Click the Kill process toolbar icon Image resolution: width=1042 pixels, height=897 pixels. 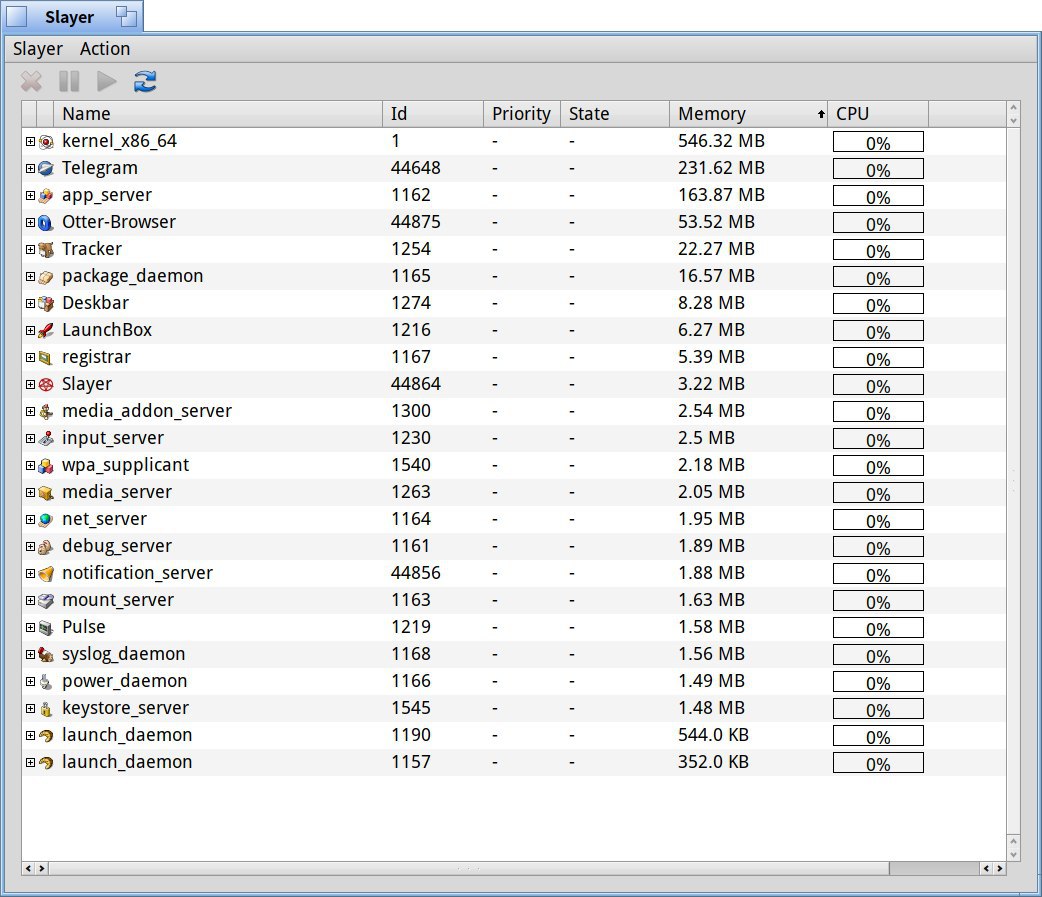click(31, 82)
